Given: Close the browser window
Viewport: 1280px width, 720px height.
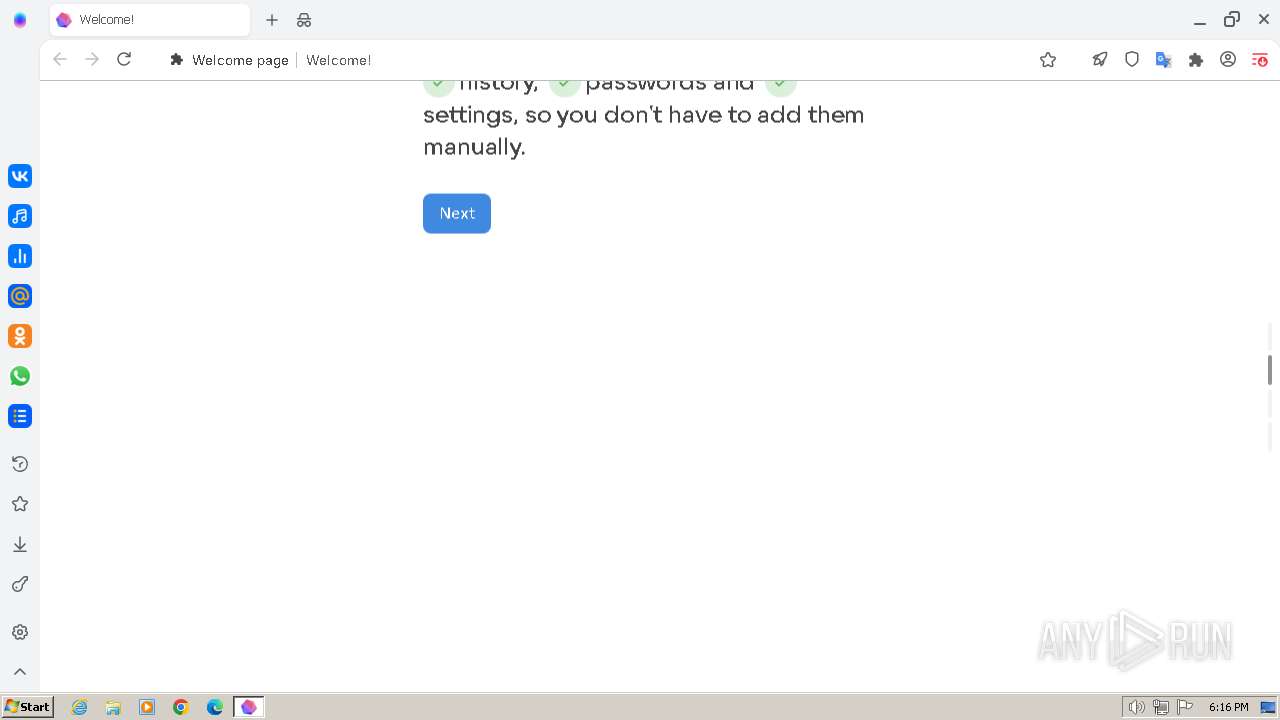Looking at the screenshot, I should 1264,20.
